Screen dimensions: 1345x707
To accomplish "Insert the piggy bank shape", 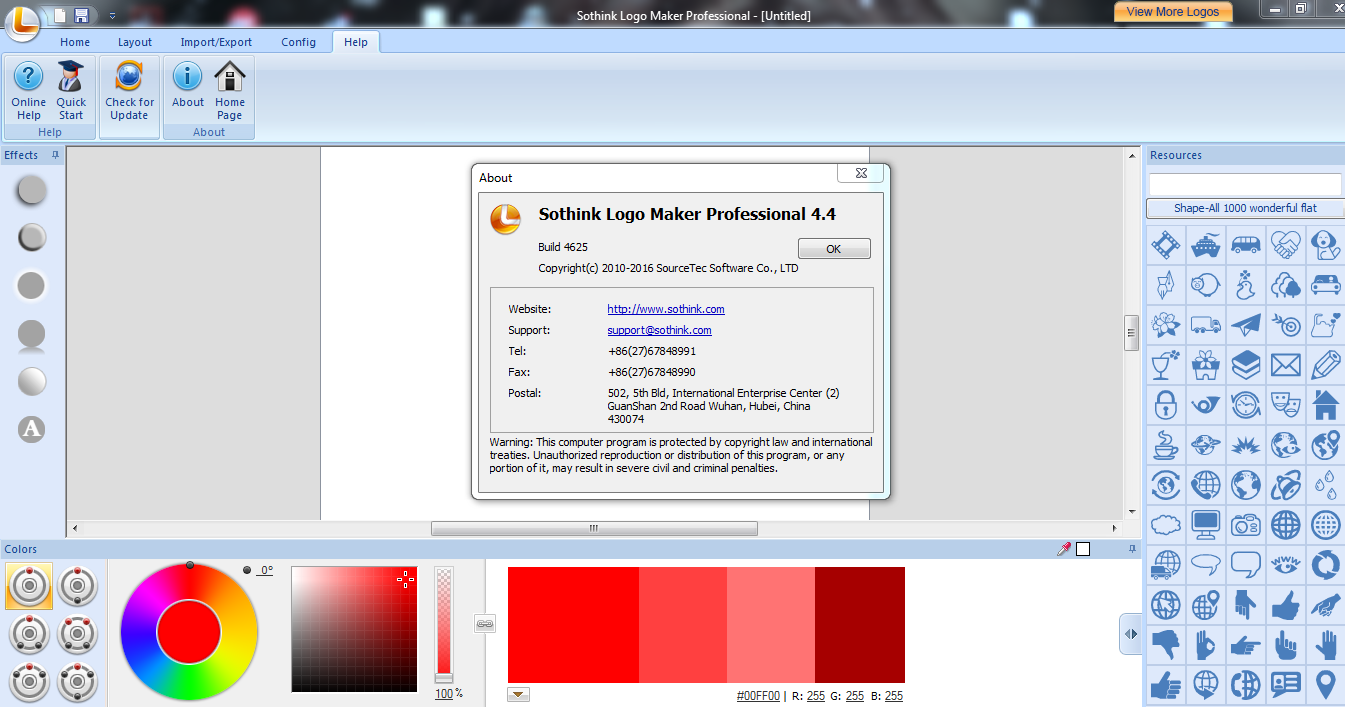I will [1206, 285].
